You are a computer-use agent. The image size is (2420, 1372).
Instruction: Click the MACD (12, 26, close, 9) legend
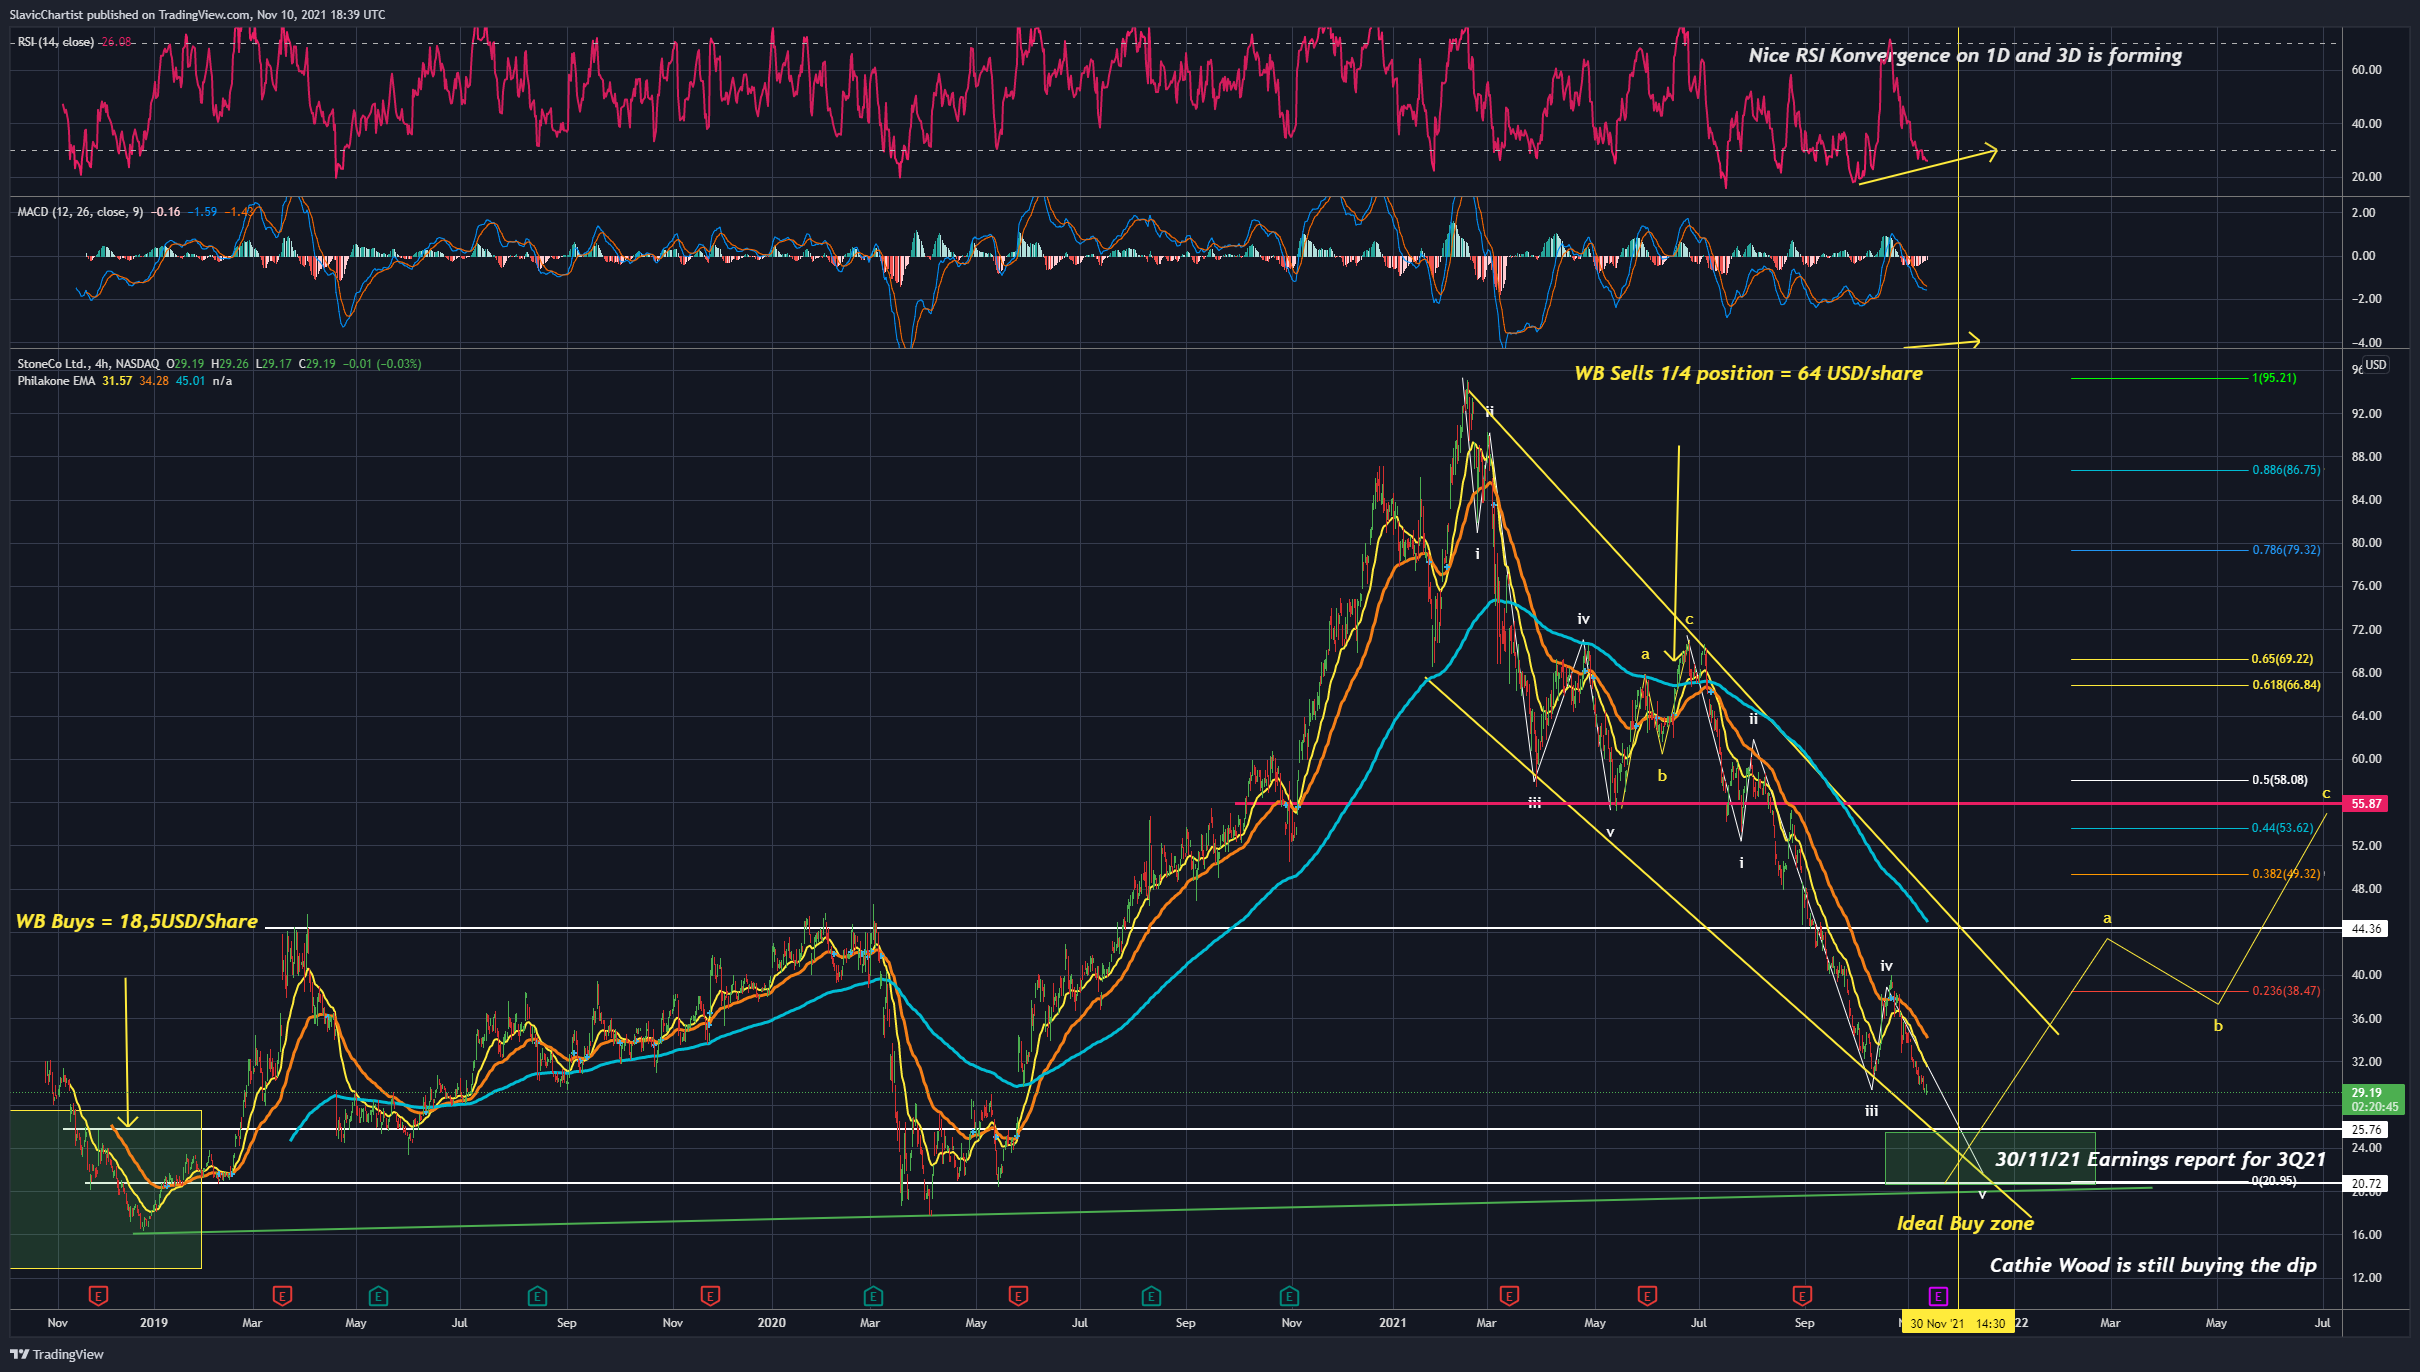pyautogui.click(x=80, y=212)
